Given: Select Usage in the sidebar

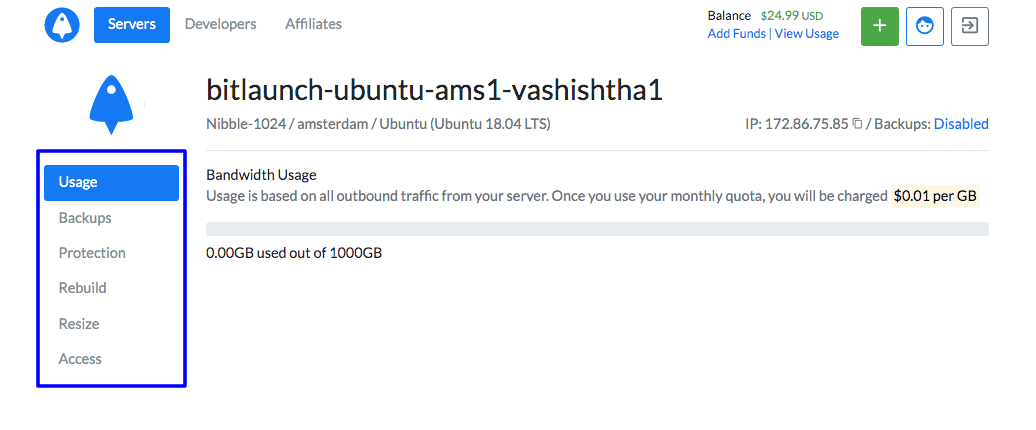Looking at the screenshot, I should click(112, 182).
